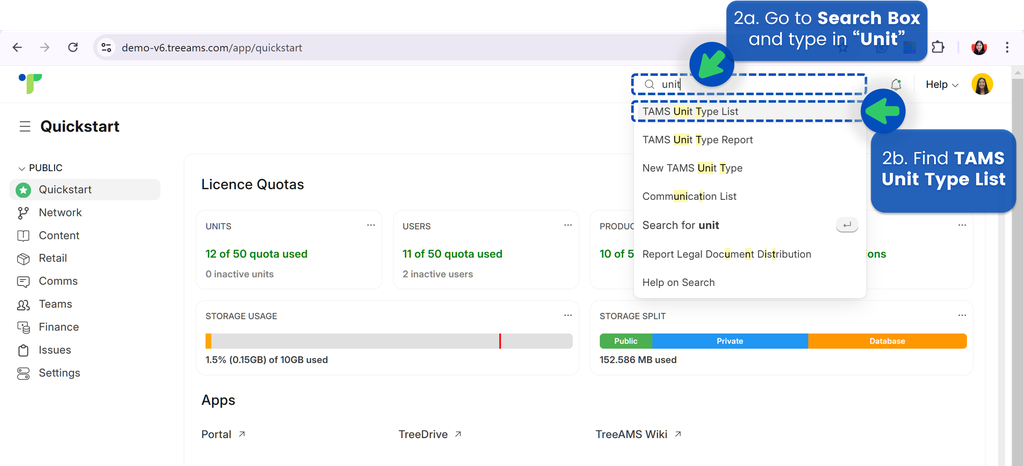Click the enter-key icon beside Search for unit
Image resolution: width=1024 pixels, height=466 pixels.
coord(847,225)
